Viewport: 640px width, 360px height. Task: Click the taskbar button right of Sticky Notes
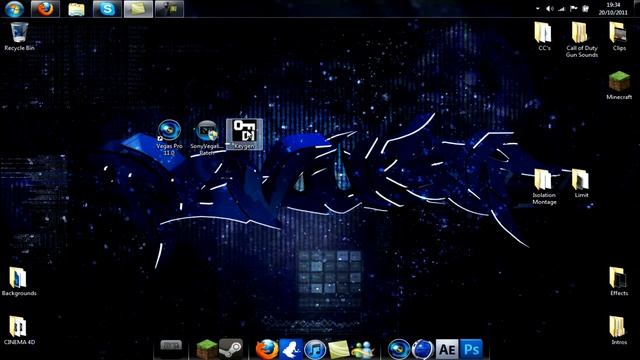coord(169,9)
